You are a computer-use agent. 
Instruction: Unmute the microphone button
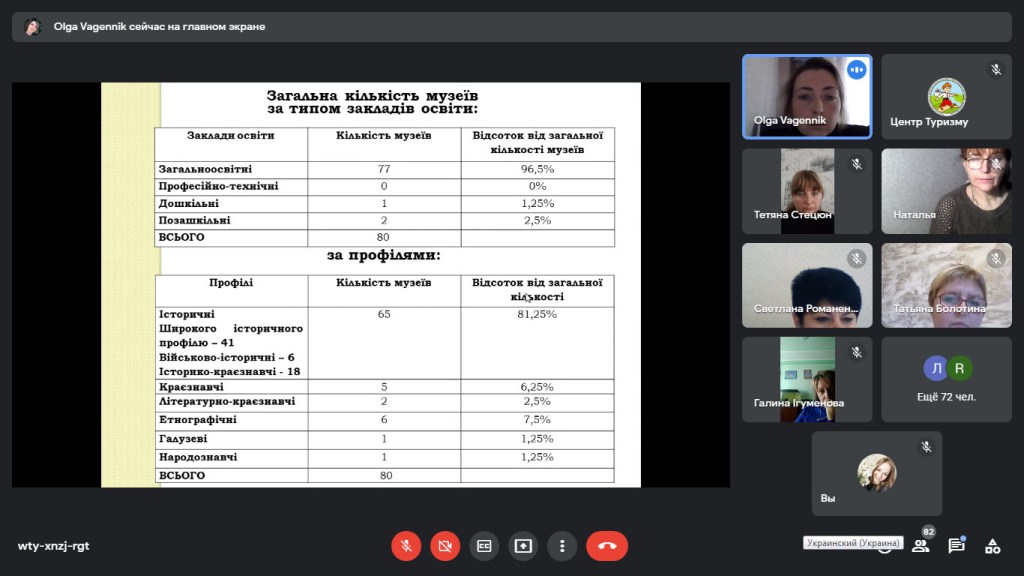[406, 545]
